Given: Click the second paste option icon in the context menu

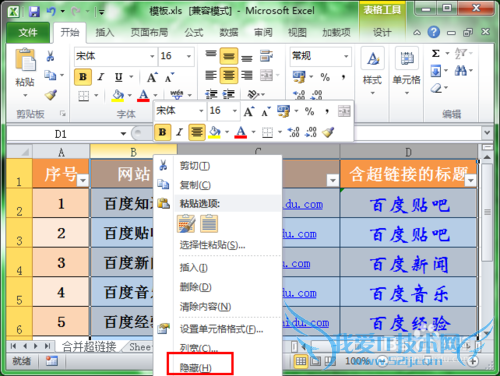Looking at the screenshot, I should (x=209, y=223).
